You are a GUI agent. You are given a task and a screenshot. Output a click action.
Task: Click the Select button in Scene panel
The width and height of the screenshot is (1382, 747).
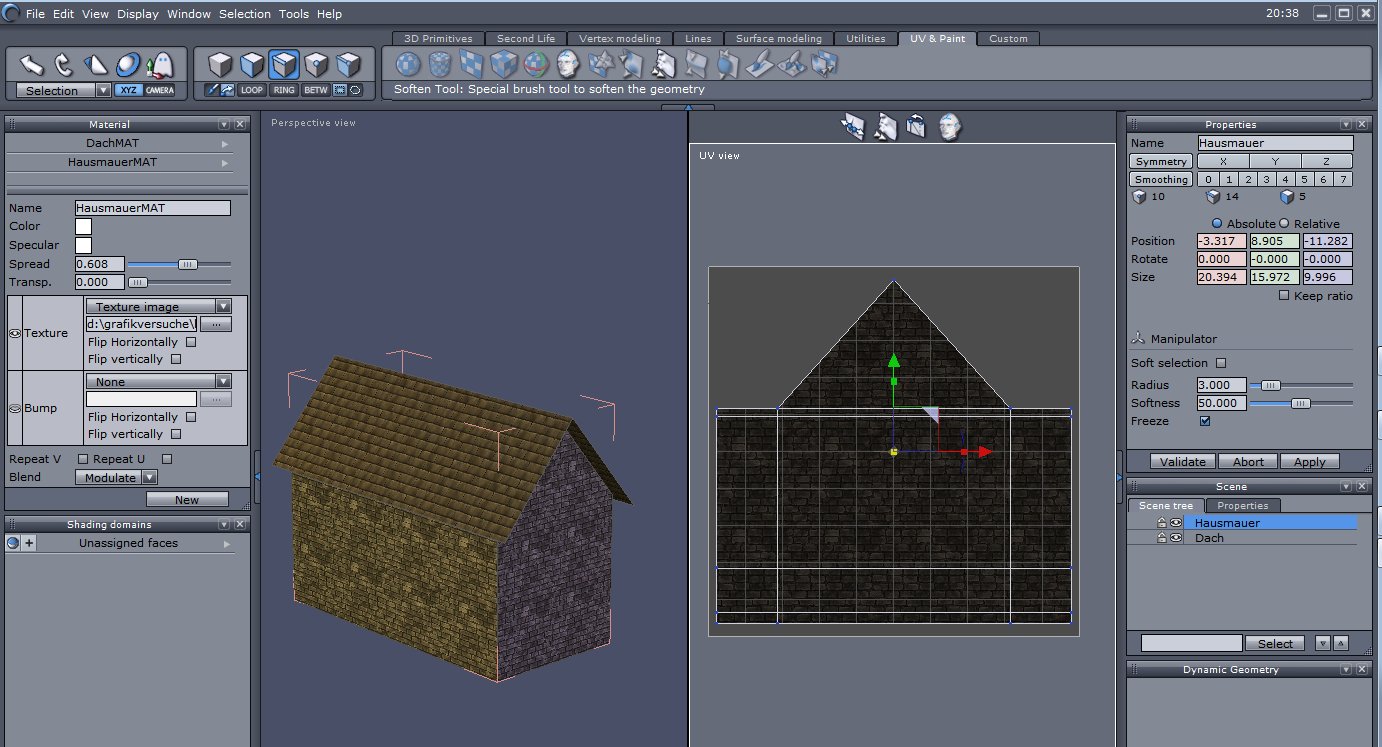(1275, 644)
